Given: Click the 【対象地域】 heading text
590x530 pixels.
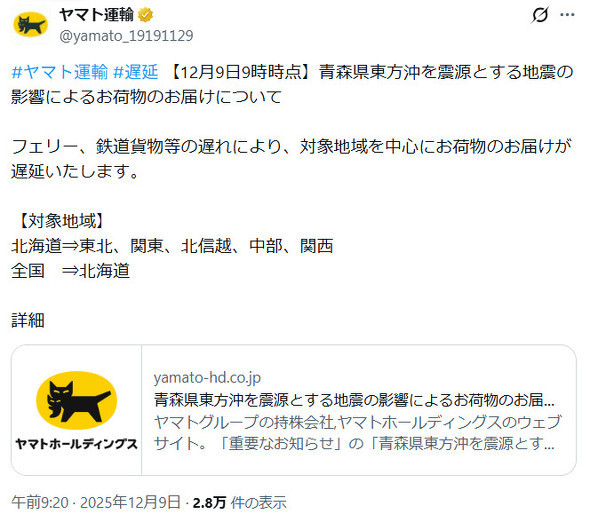Looking at the screenshot, I should [58, 221].
